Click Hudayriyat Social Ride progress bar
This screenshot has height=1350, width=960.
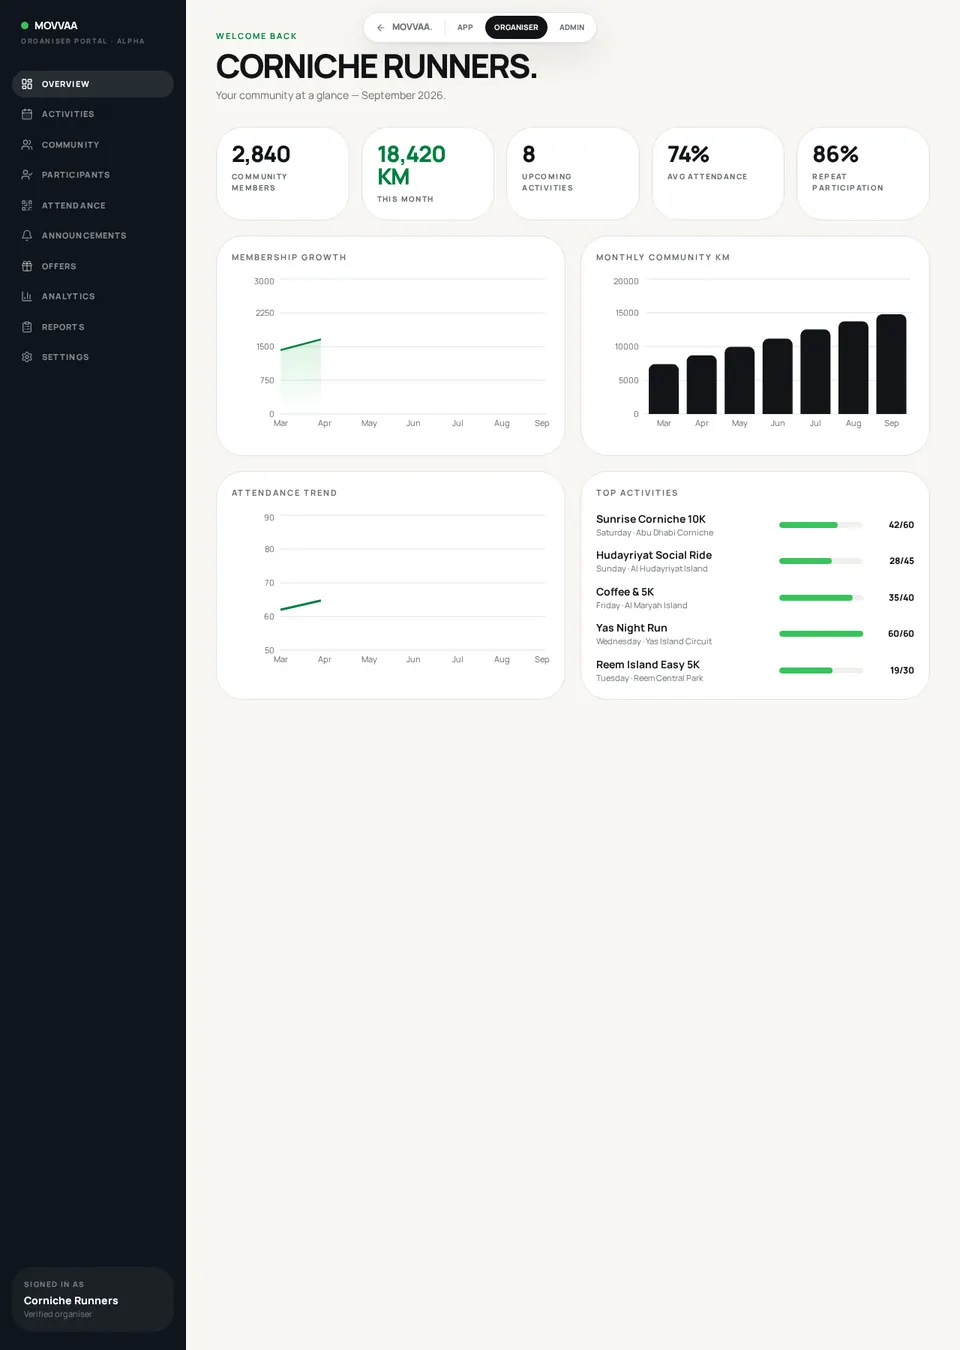click(821, 561)
